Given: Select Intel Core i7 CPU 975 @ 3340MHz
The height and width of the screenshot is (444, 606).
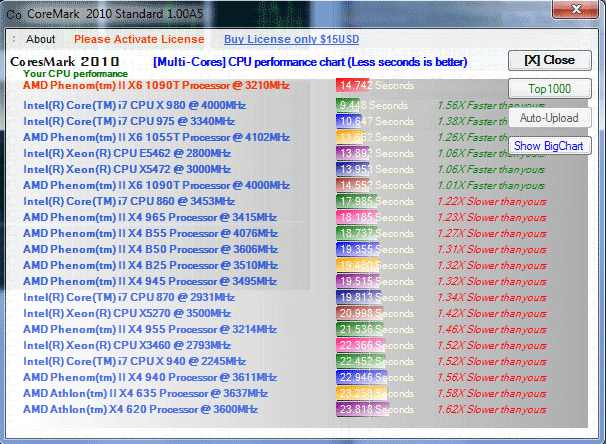Looking at the screenshot, I should [129, 121].
